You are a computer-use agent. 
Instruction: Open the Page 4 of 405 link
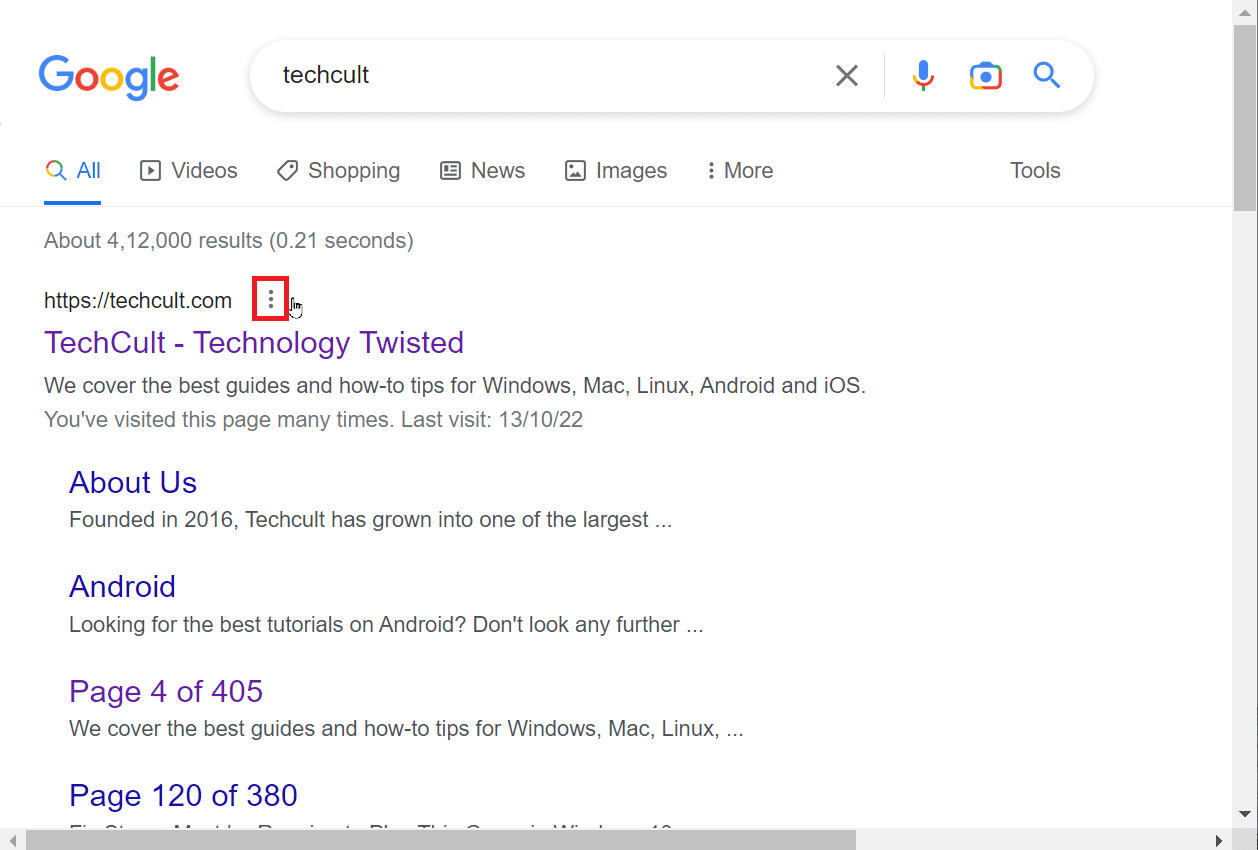coord(166,691)
